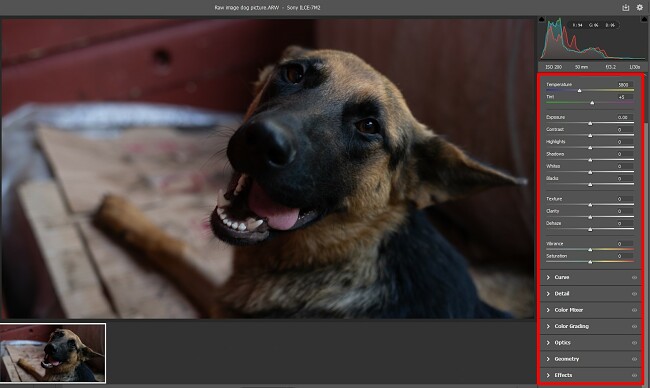
Task: Click the Temperature slider handle
Action: (580, 90)
